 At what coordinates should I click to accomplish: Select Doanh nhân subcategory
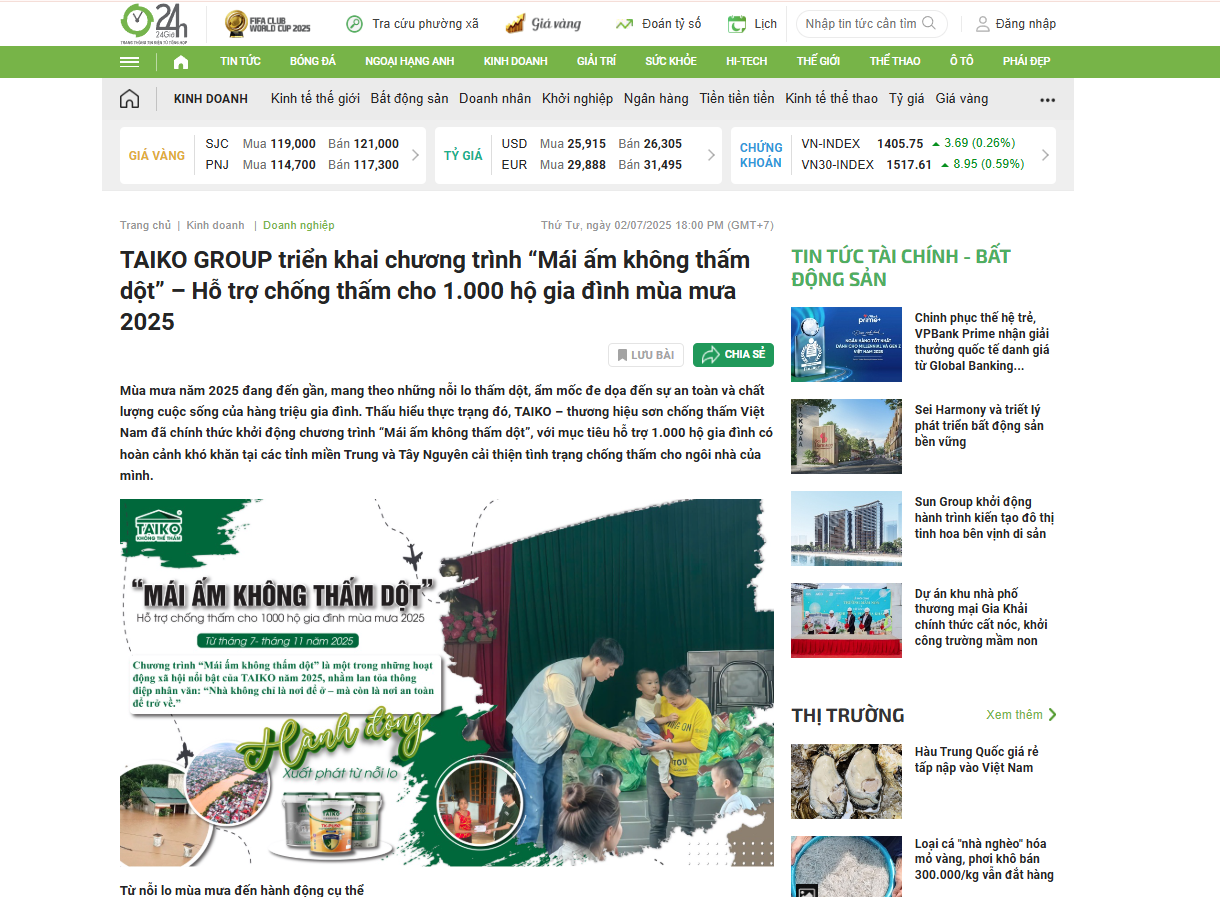point(495,99)
